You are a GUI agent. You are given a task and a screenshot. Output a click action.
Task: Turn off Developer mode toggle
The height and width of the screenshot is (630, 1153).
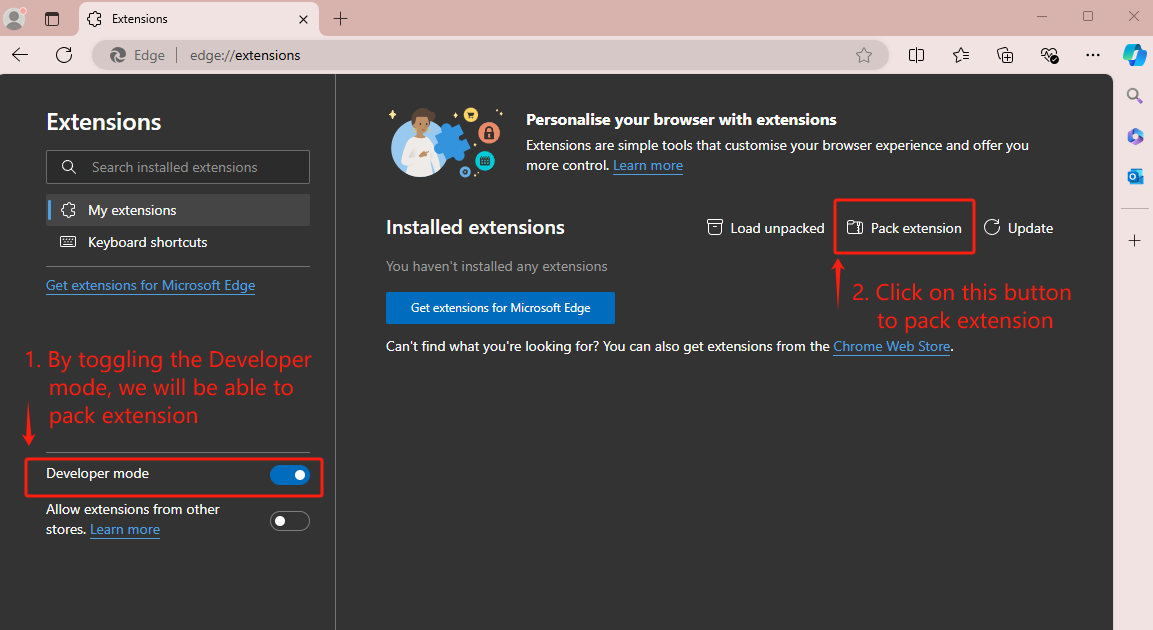coord(290,475)
